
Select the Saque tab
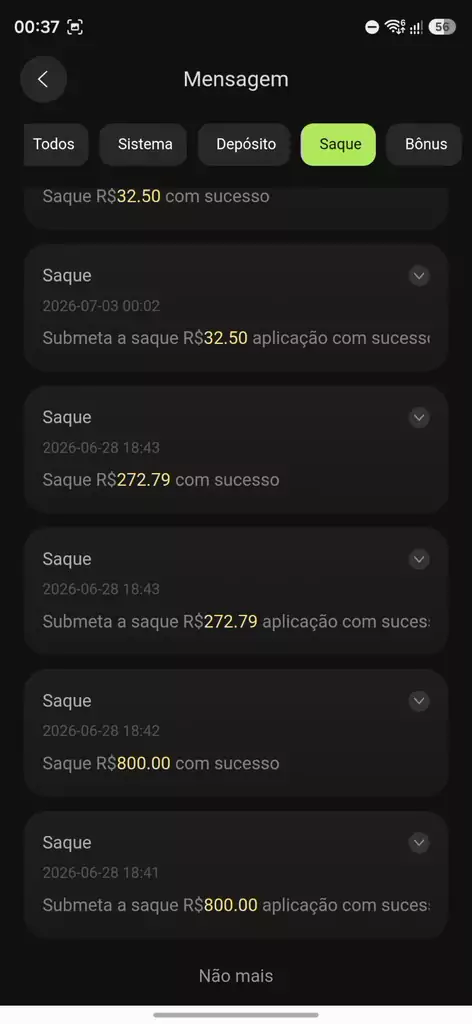pos(338,144)
